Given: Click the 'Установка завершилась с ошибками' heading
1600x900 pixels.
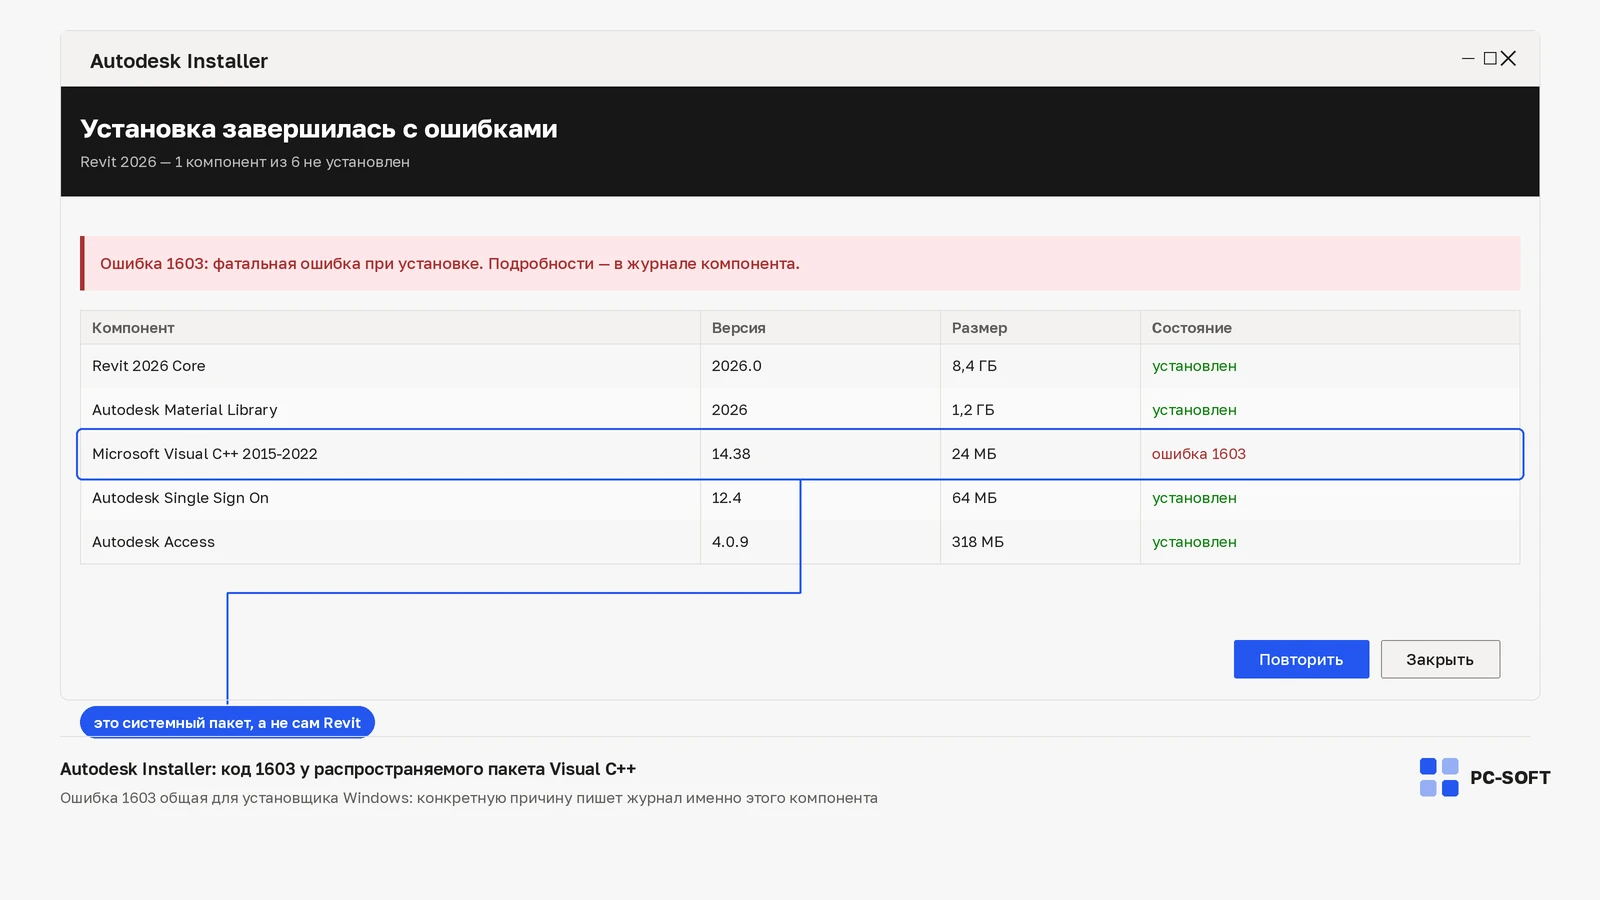Looking at the screenshot, I should click(x=319, y=129).
